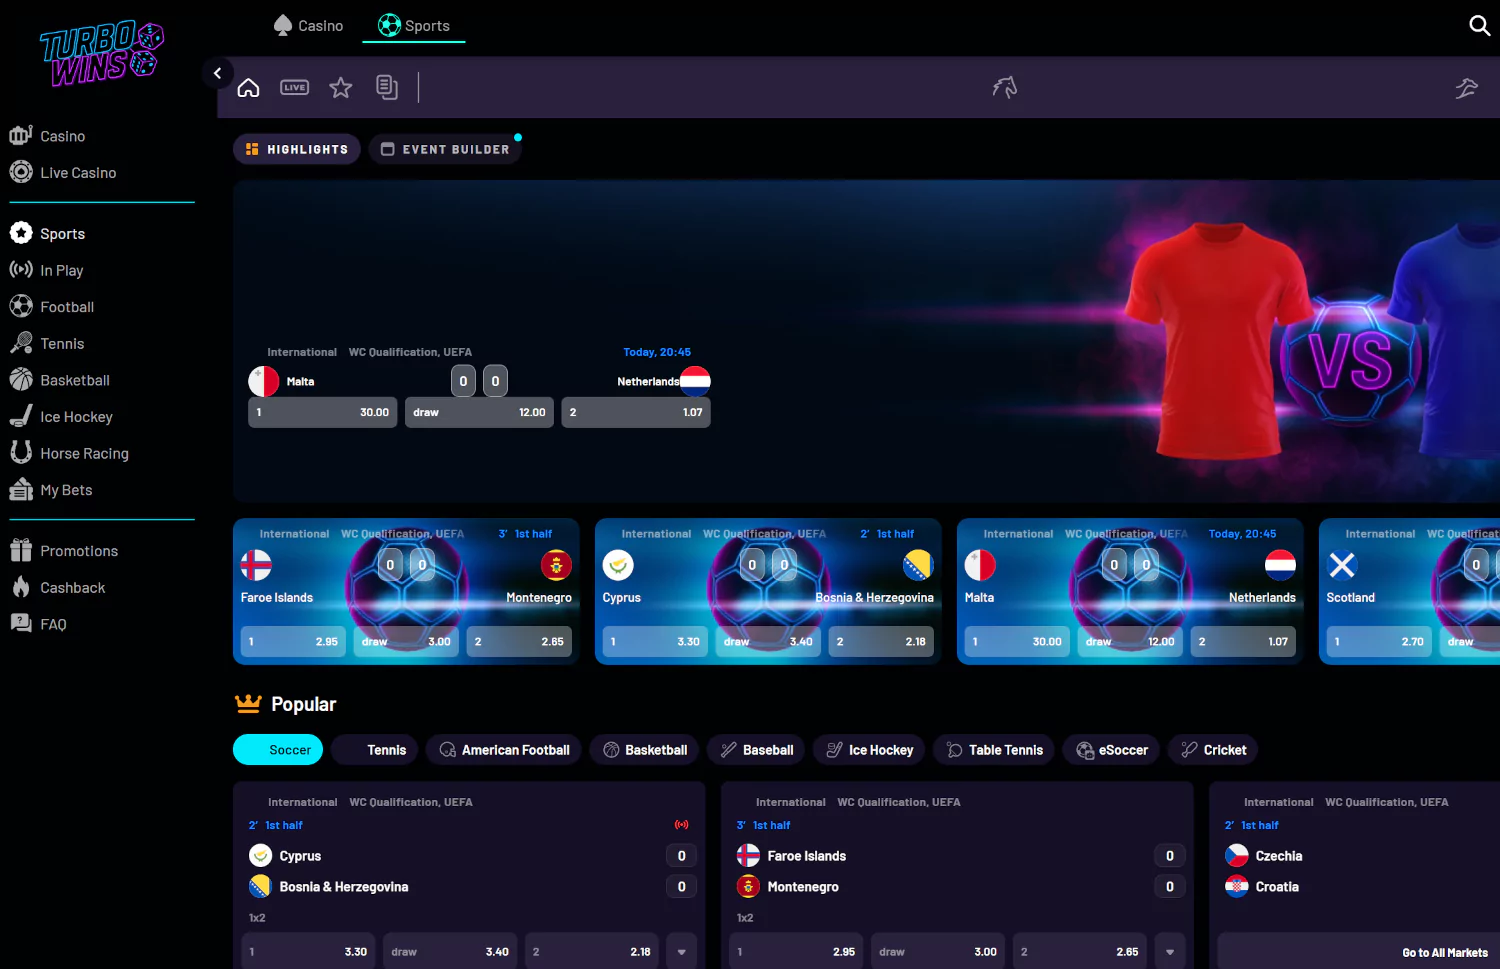1500x969 pixels.
Task: Open the bet slip document icon
Action: pyautogui.click(x=387, y=88)
